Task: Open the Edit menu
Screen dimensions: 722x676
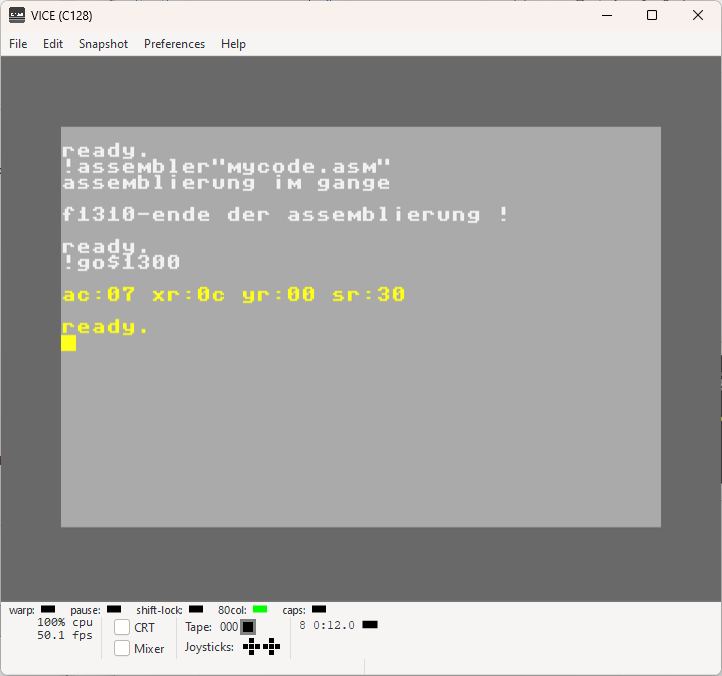Action: pos(53,44)
